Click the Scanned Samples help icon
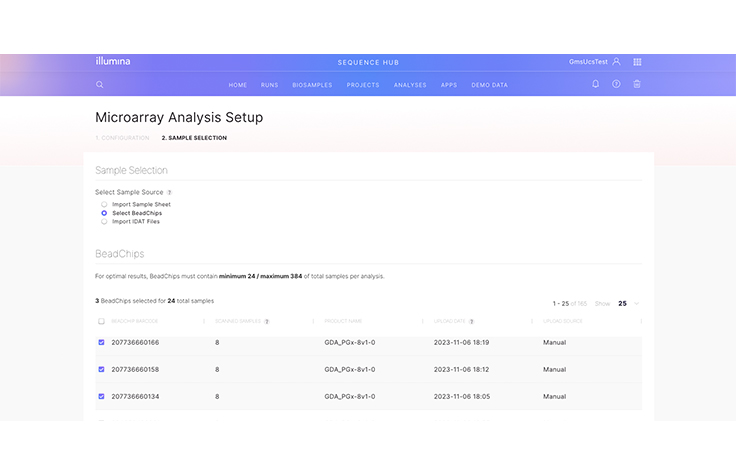The height and width of the screenshot is (475, 736). click(x=267, y=322)
